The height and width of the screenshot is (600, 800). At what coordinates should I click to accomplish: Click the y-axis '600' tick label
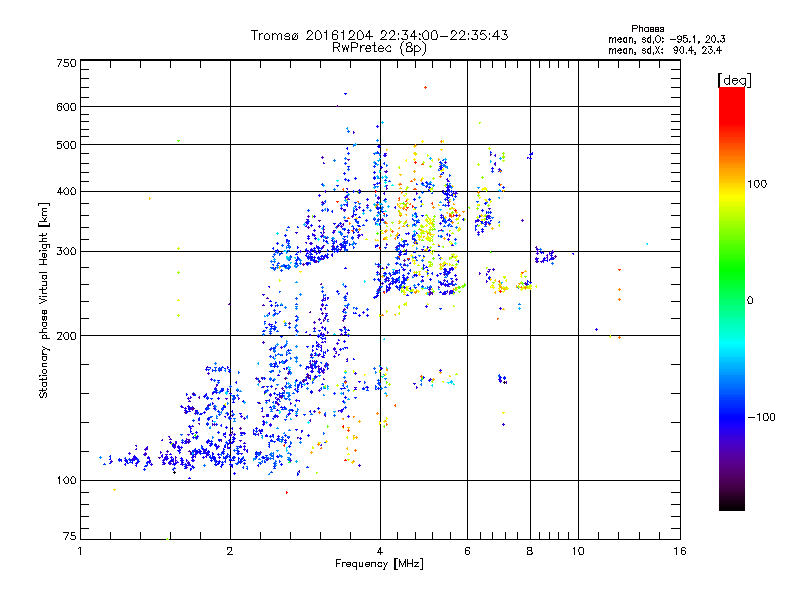pyautogui.click(x=66, y=107)
